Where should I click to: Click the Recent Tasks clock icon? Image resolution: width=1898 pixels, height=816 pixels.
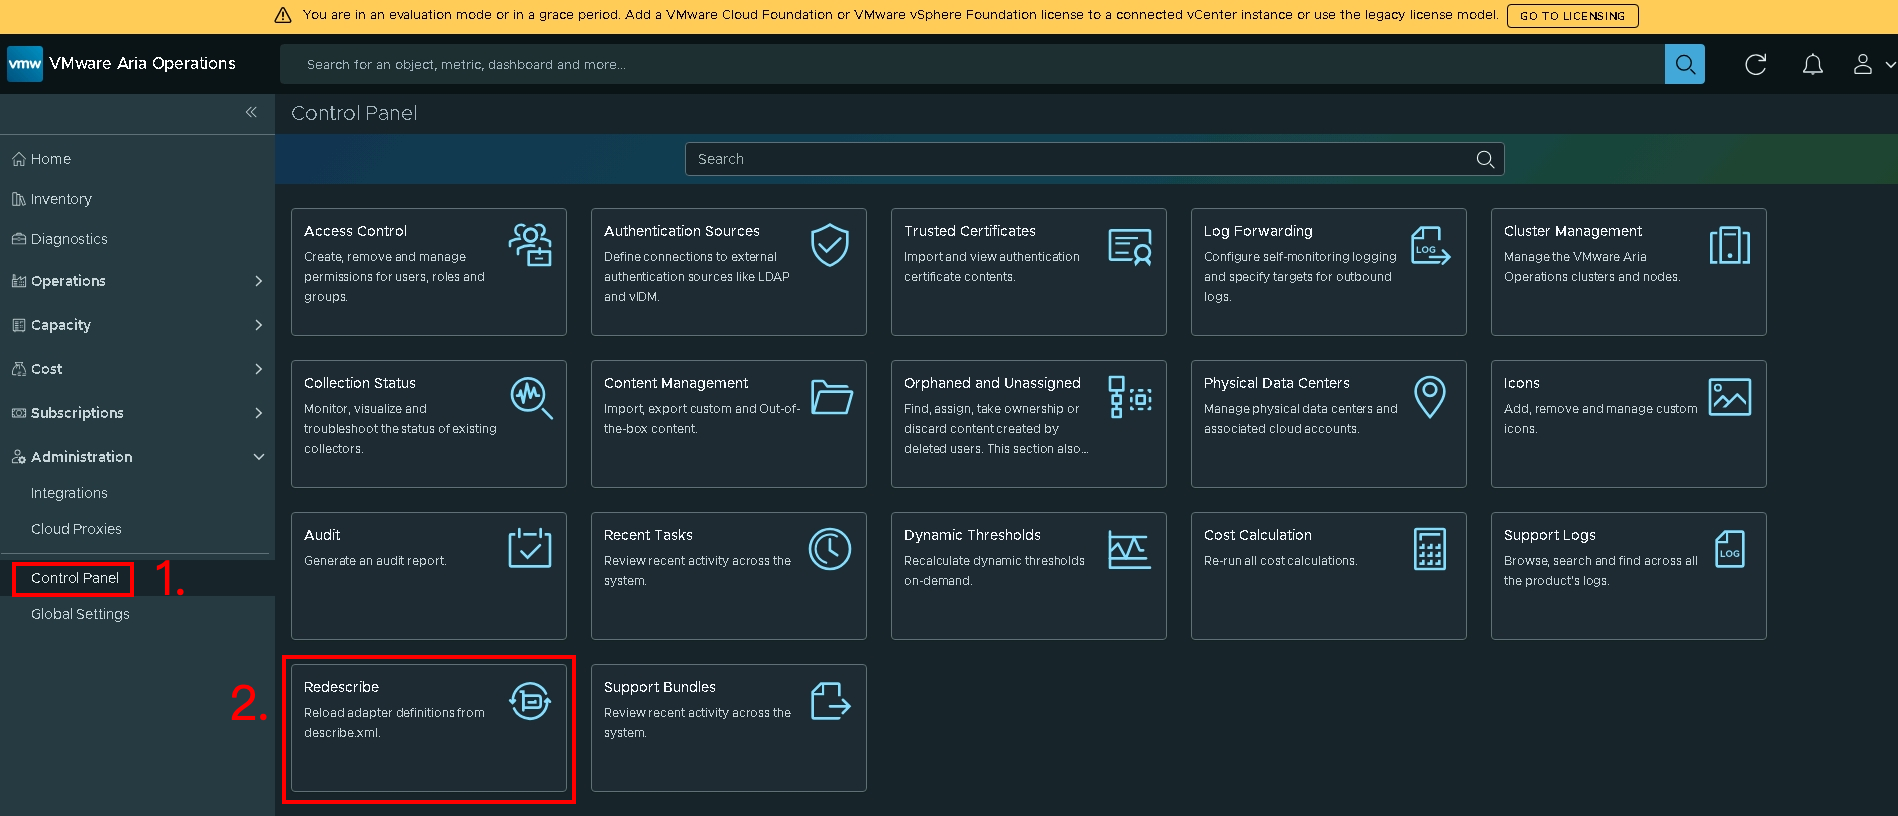pyautogui.click(x=830, y=549)
